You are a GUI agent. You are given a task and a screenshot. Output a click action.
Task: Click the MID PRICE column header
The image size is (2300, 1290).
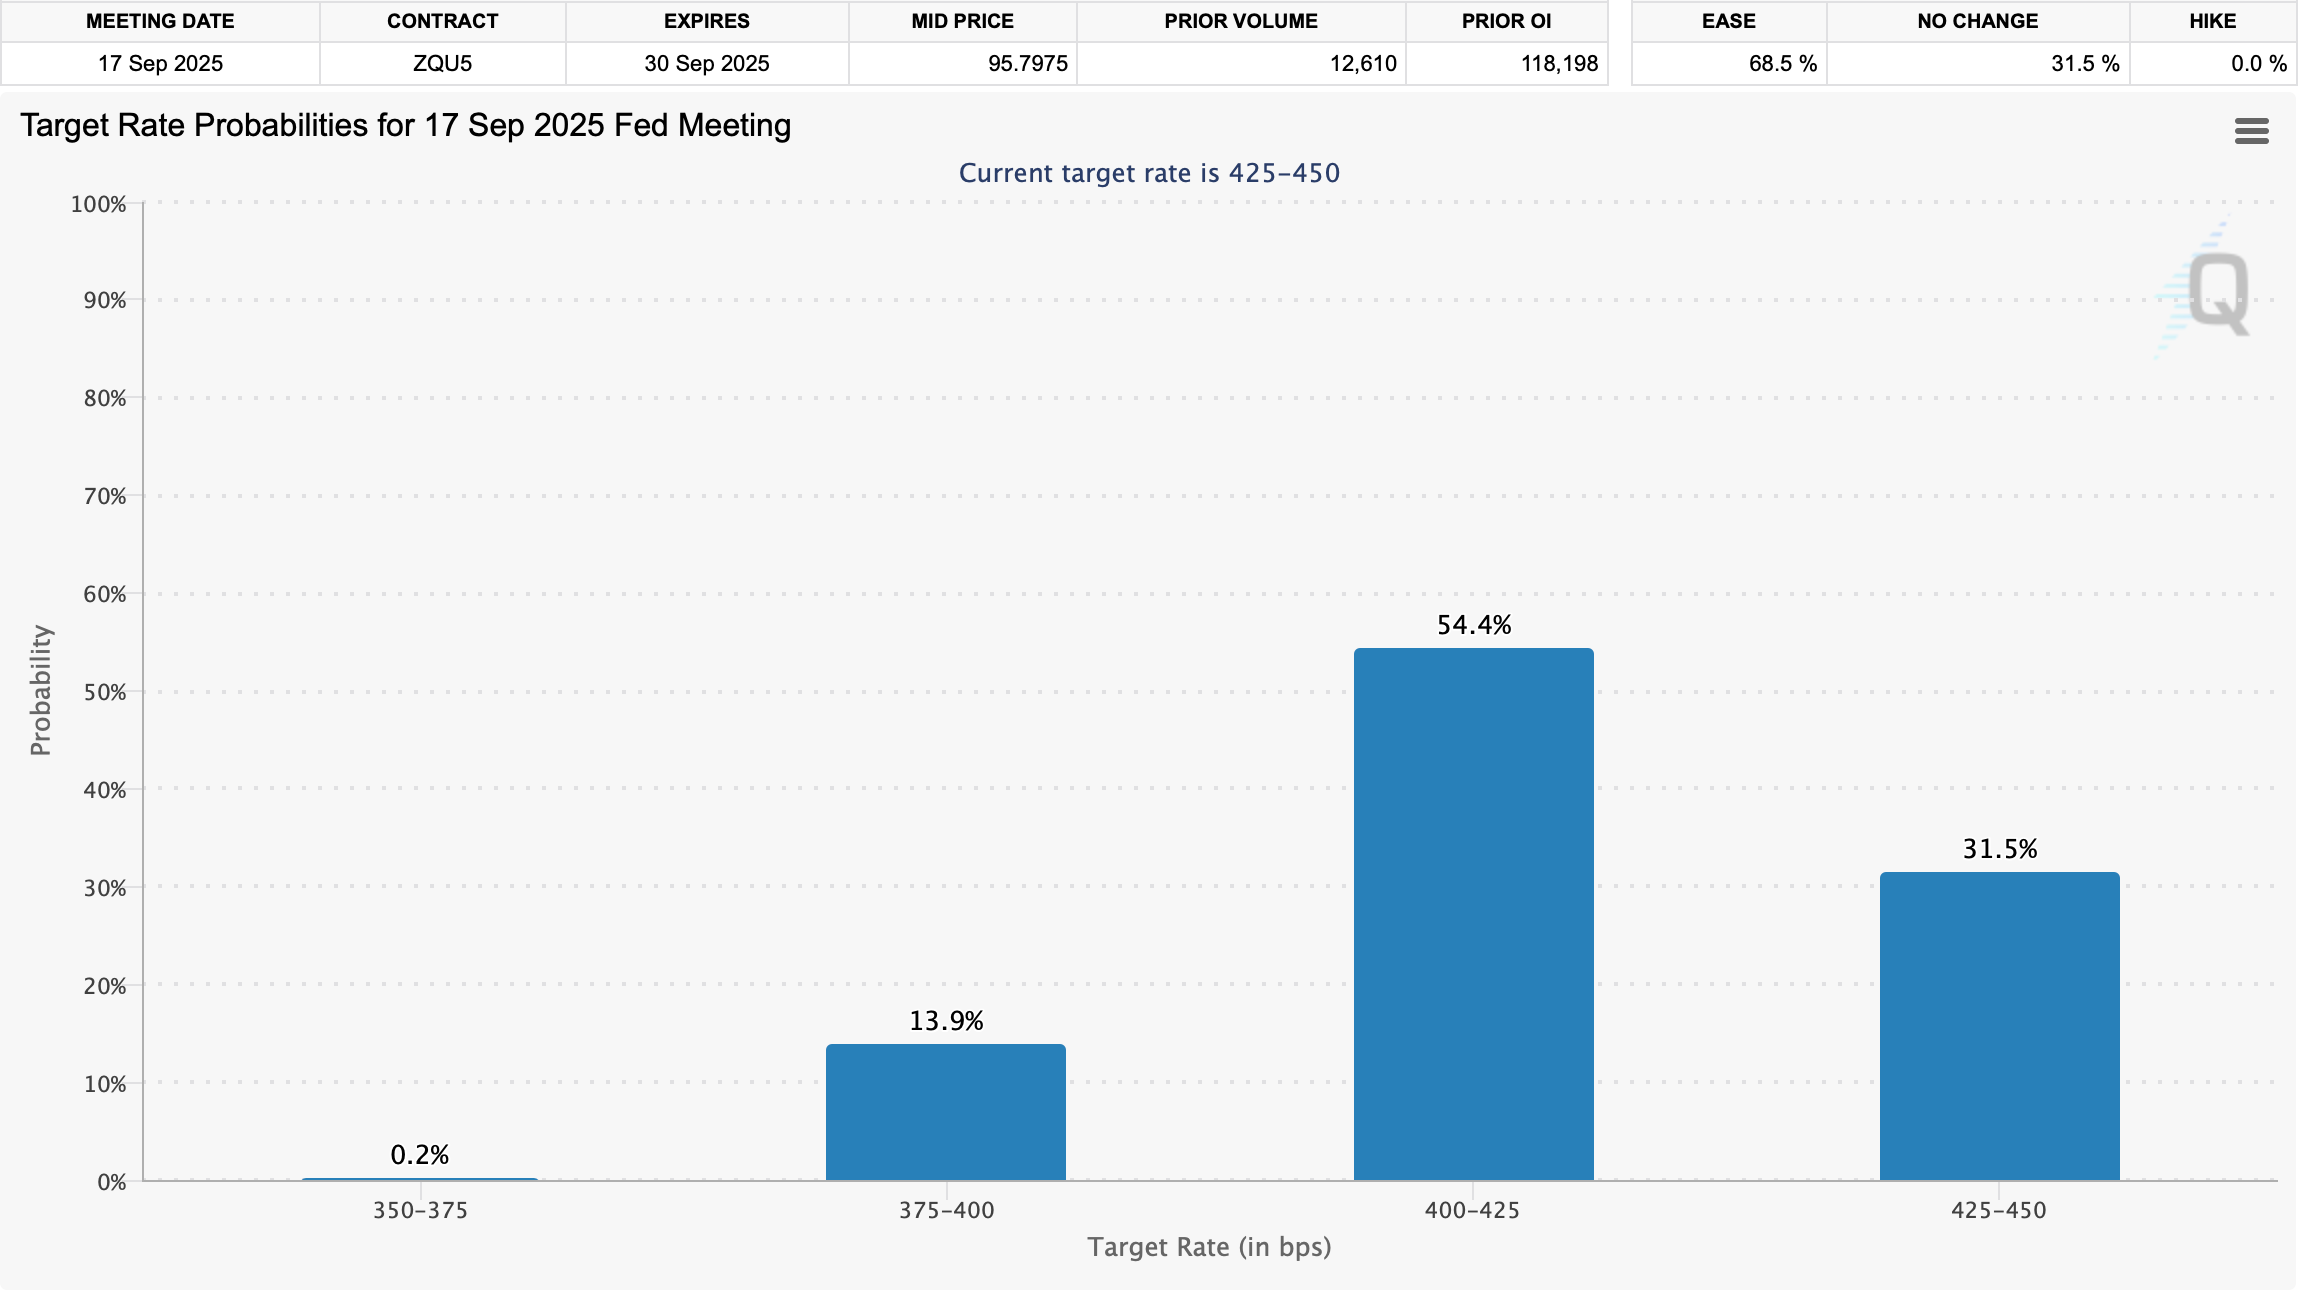click(962, 21)
